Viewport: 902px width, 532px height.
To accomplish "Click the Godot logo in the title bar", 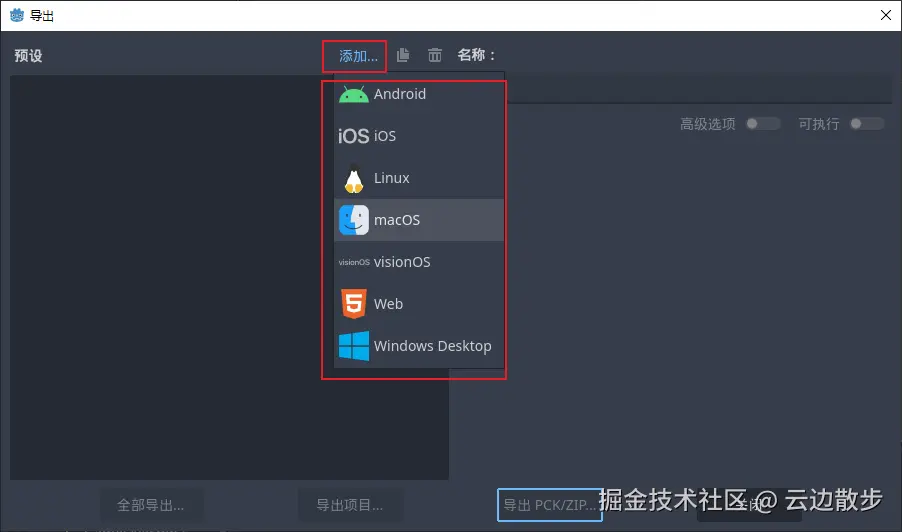I will click(x=17, y=16).
